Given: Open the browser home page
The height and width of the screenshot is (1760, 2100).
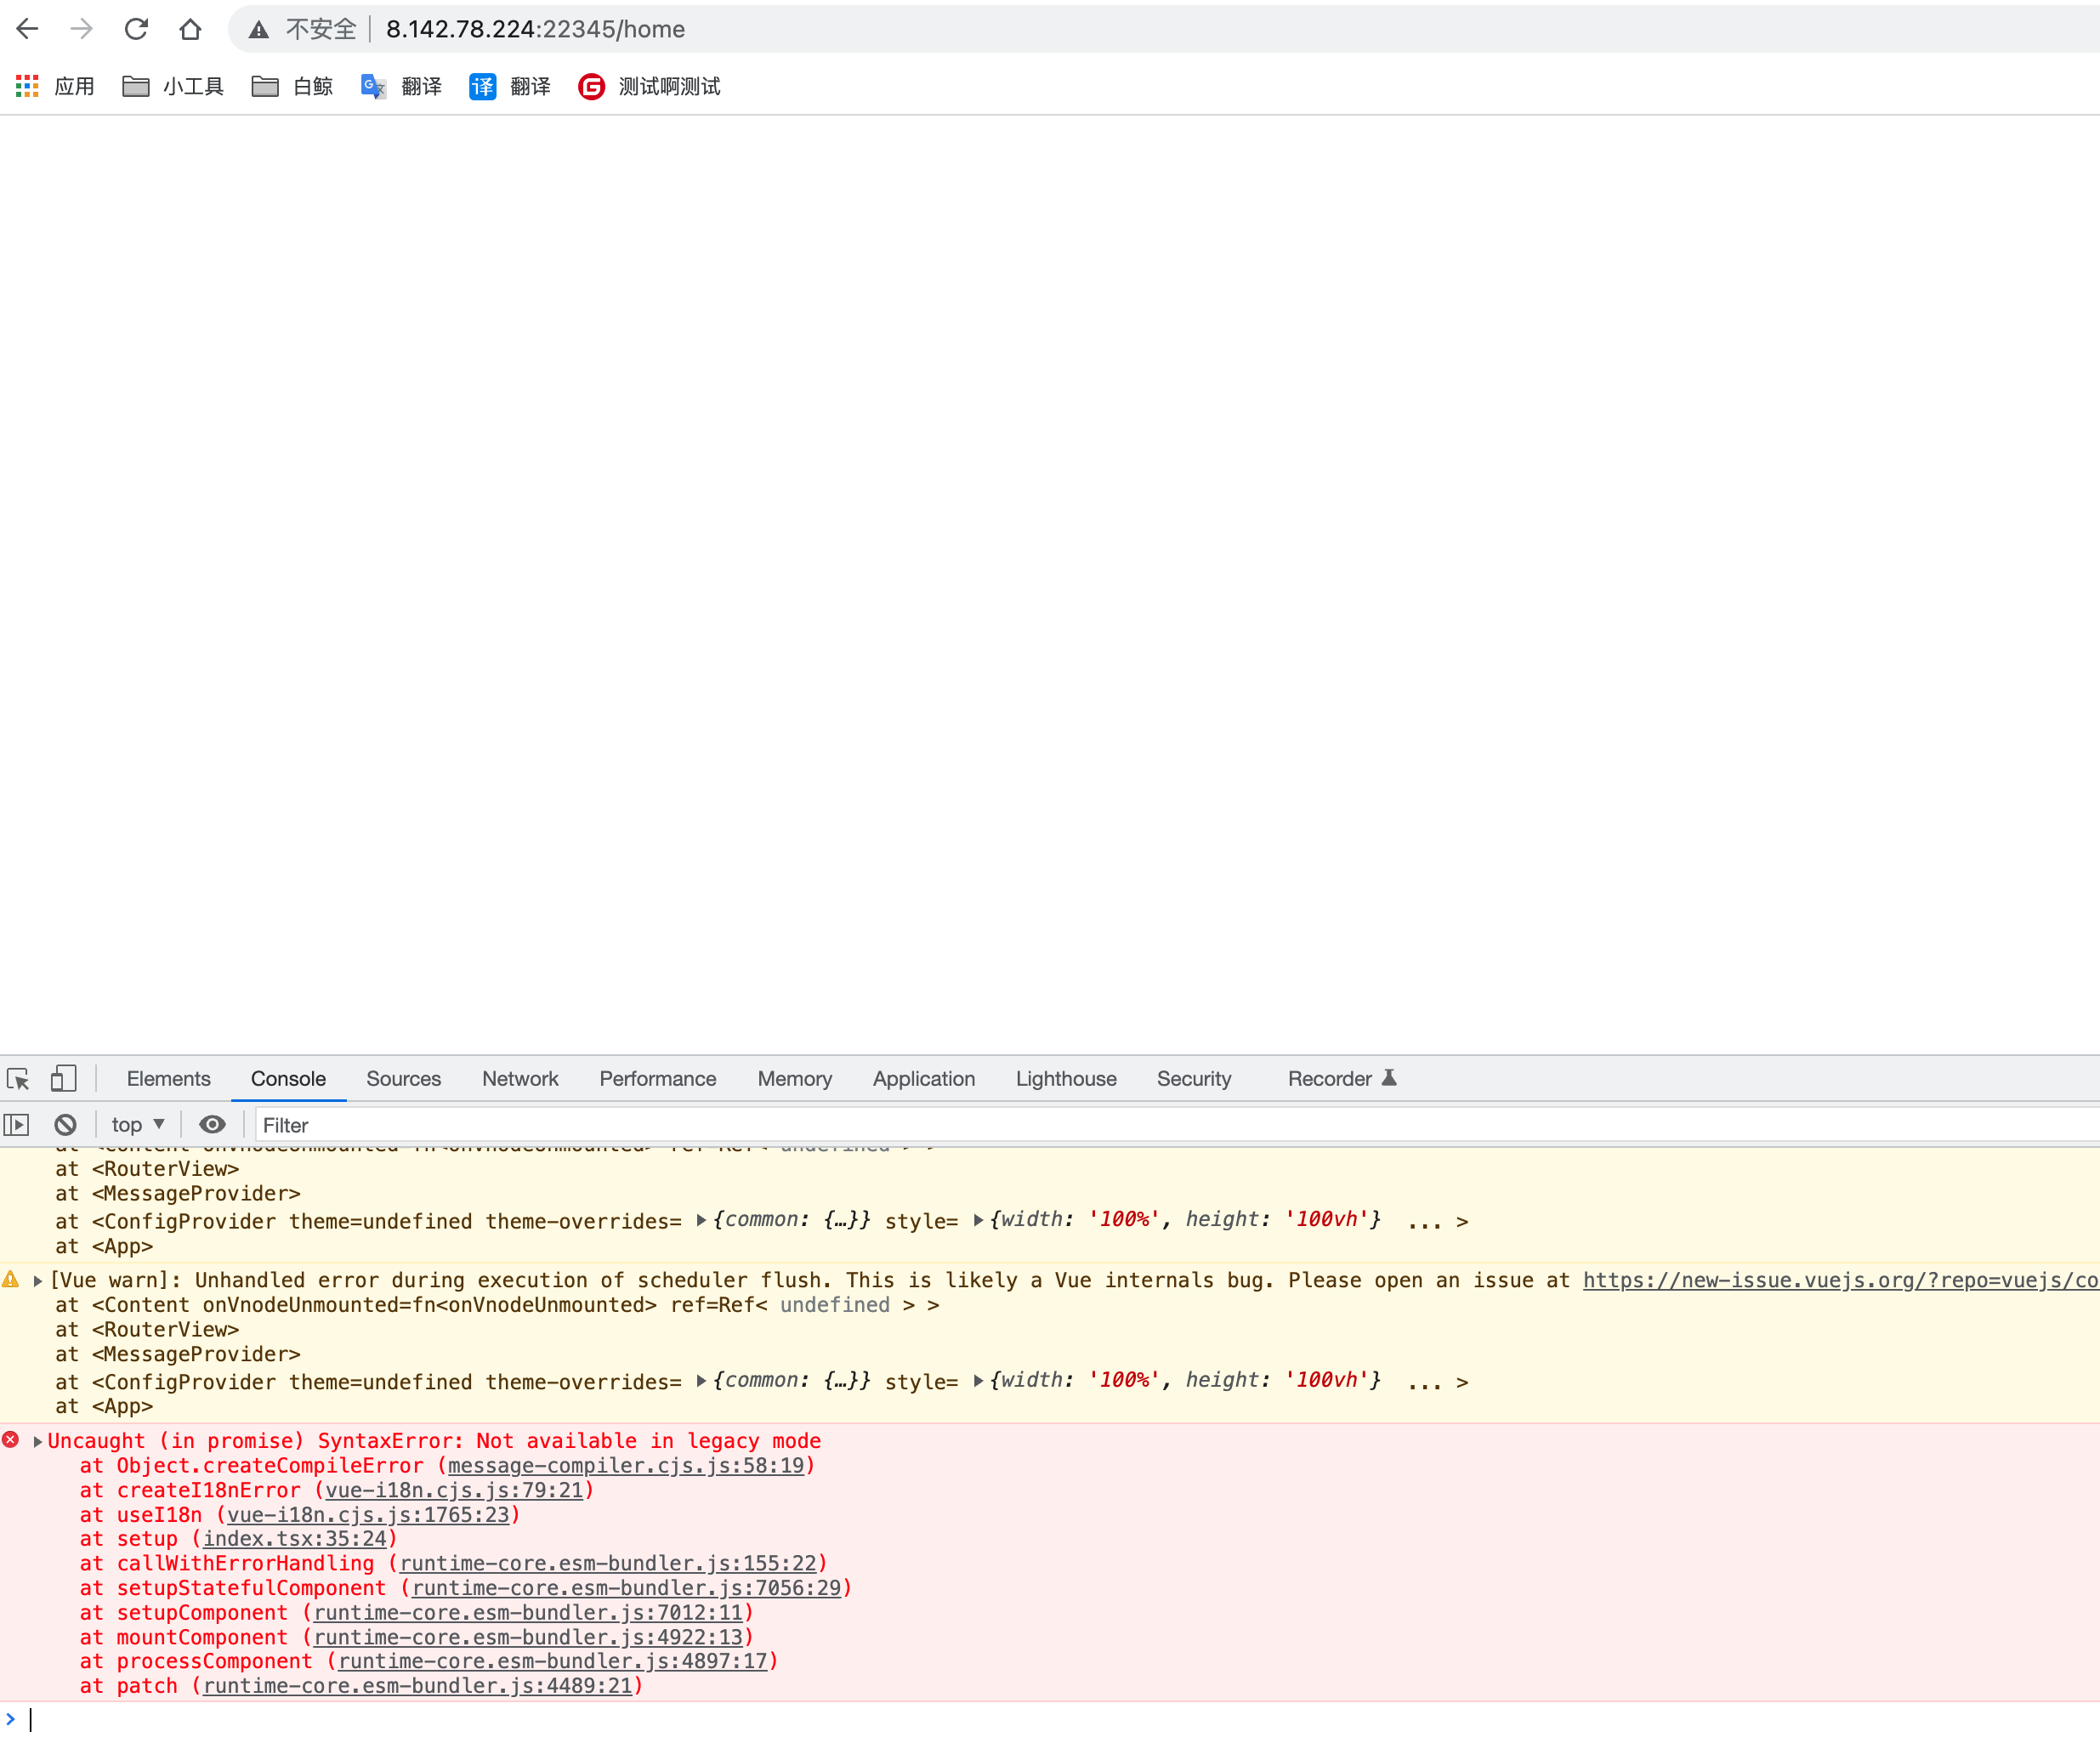Looking at the screenshot, I should [x=191, y=29].
